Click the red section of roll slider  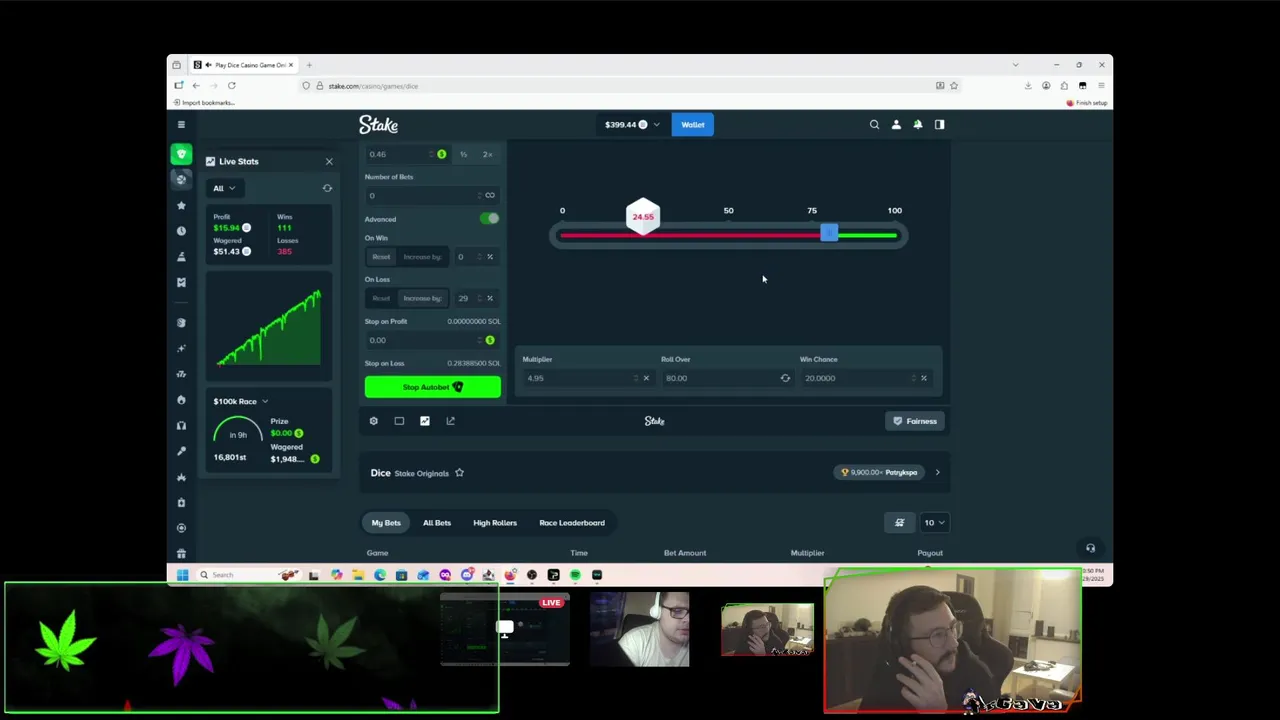pos(690,236)
